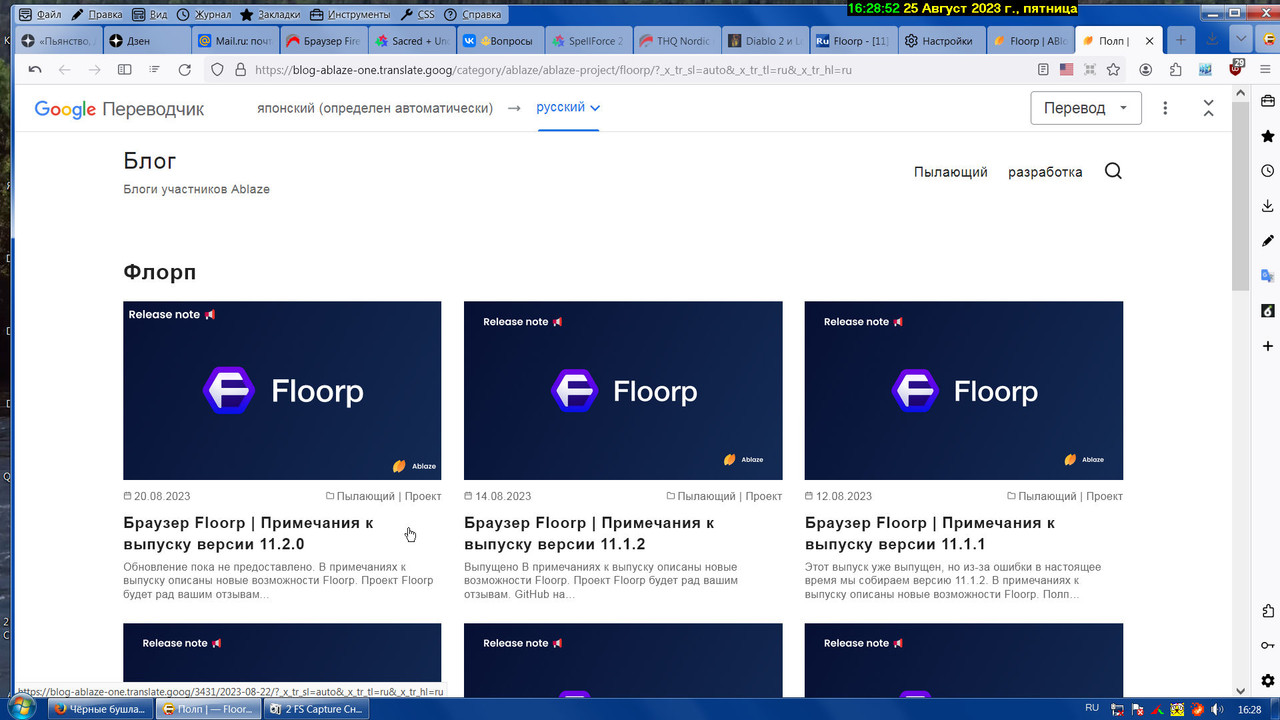Click the taskbar clock showing 16:28
Viewport: 1280px width, 720px height.
(x=1250, y=709)
